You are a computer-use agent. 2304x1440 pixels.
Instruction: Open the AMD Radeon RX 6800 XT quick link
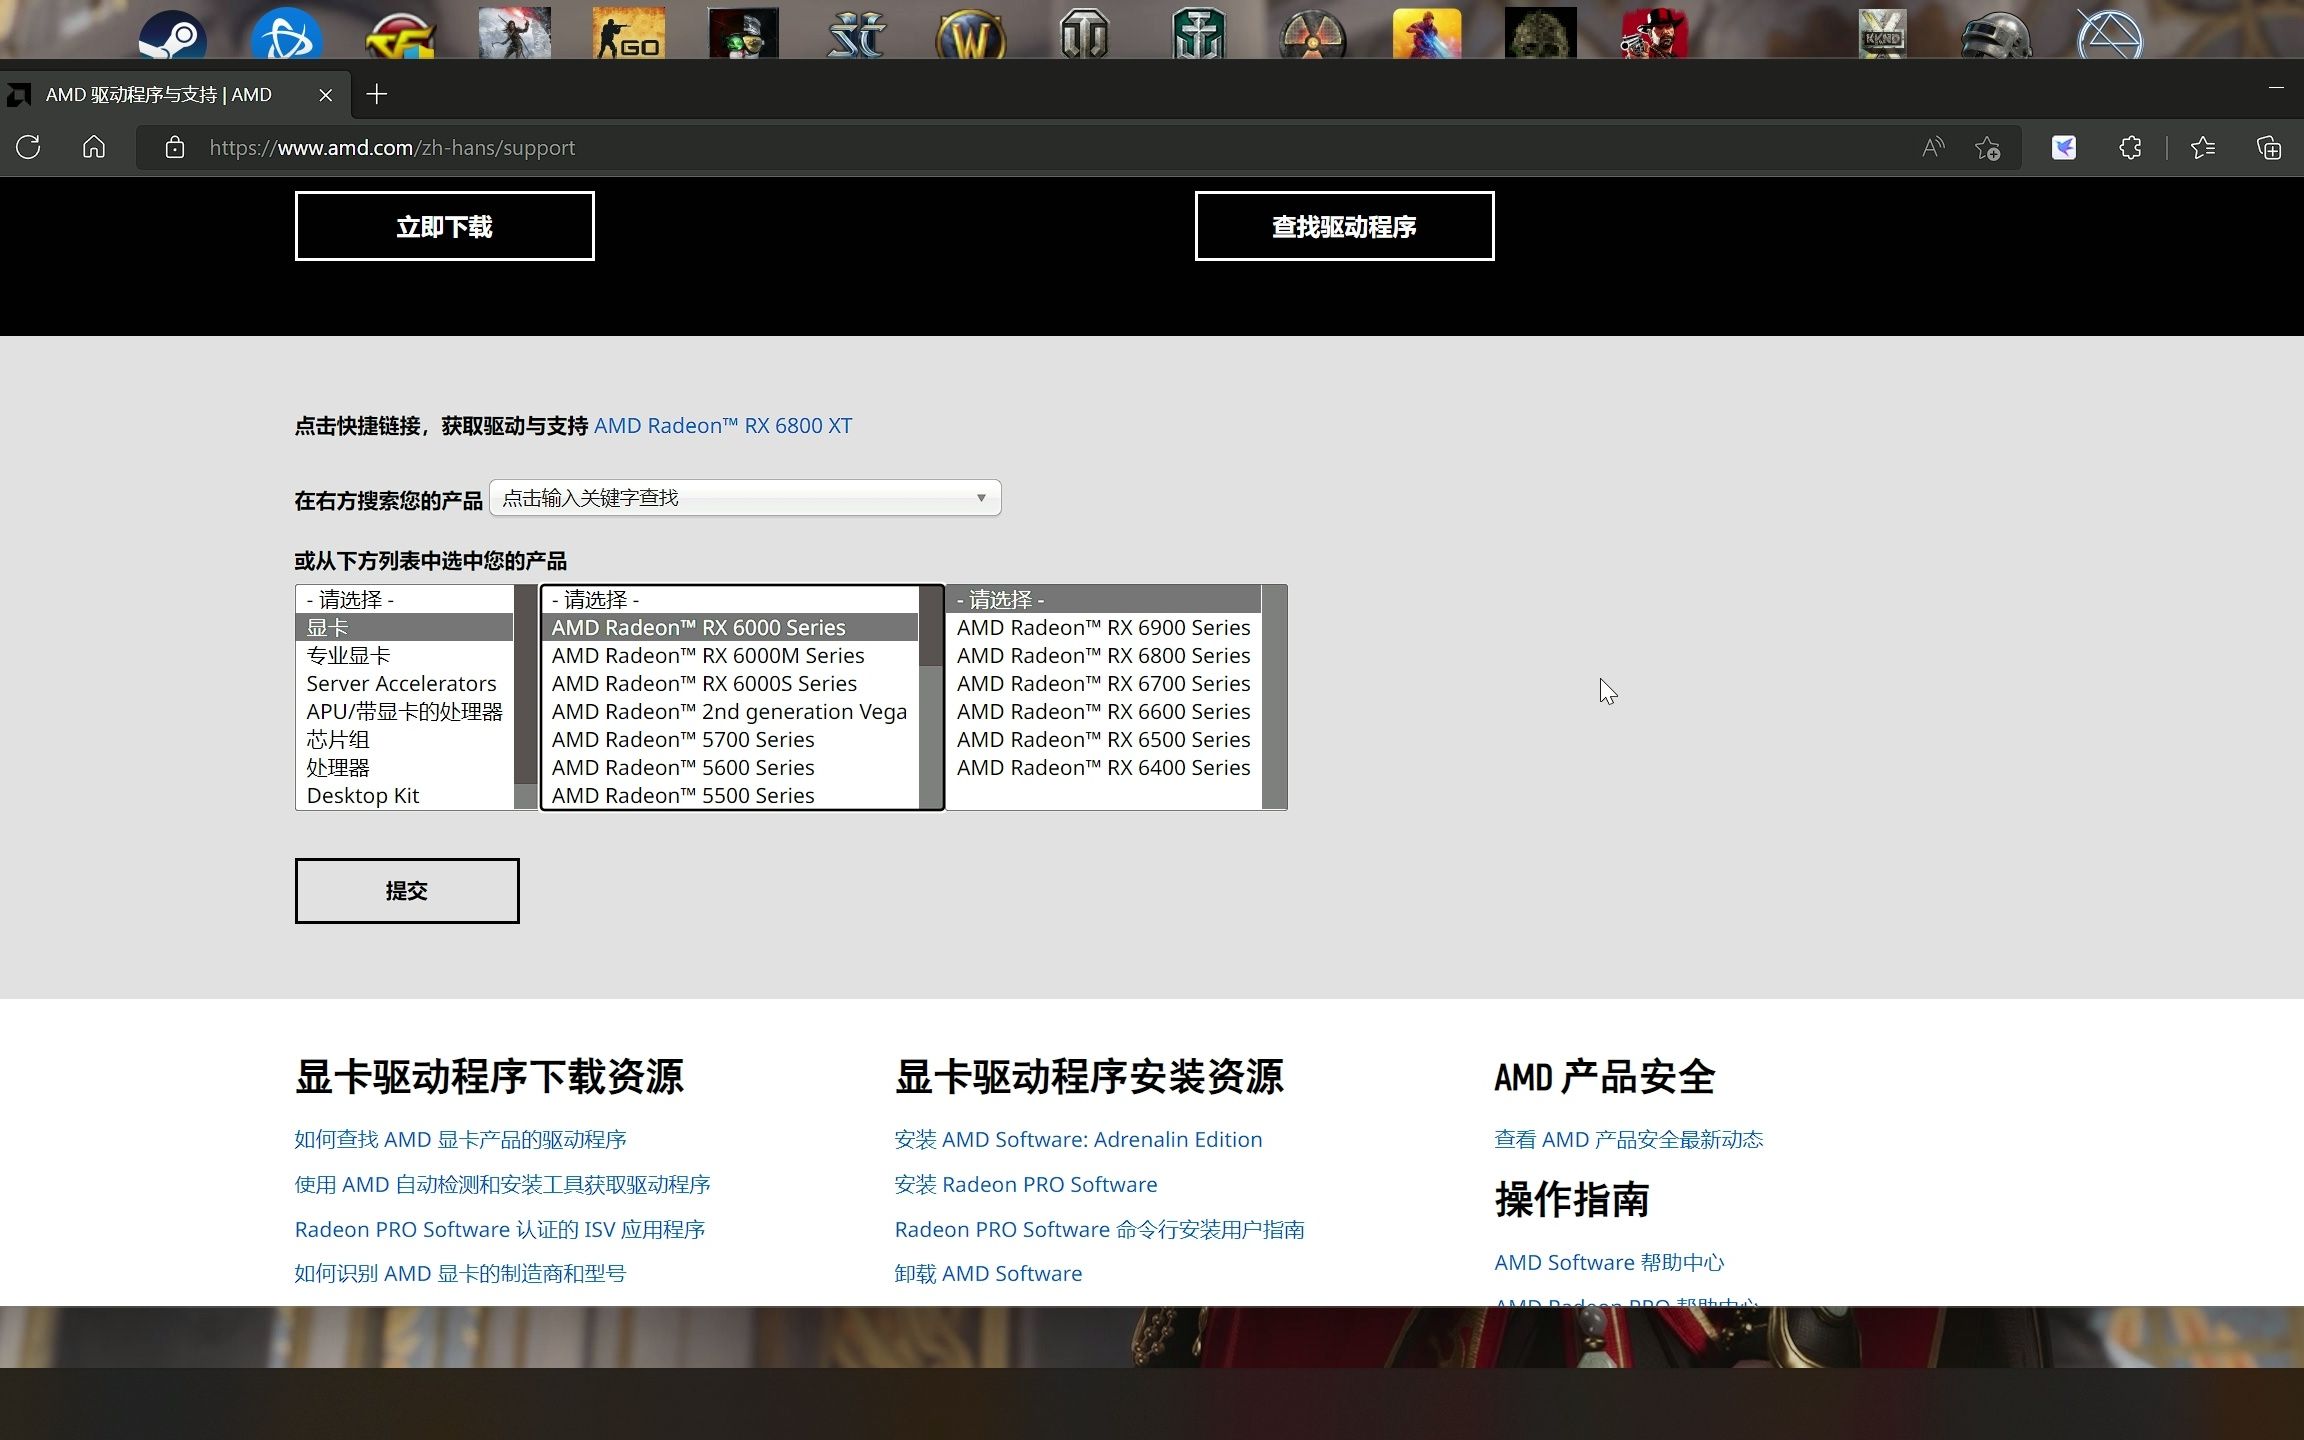pyautogui.click(x=723, y=426)
